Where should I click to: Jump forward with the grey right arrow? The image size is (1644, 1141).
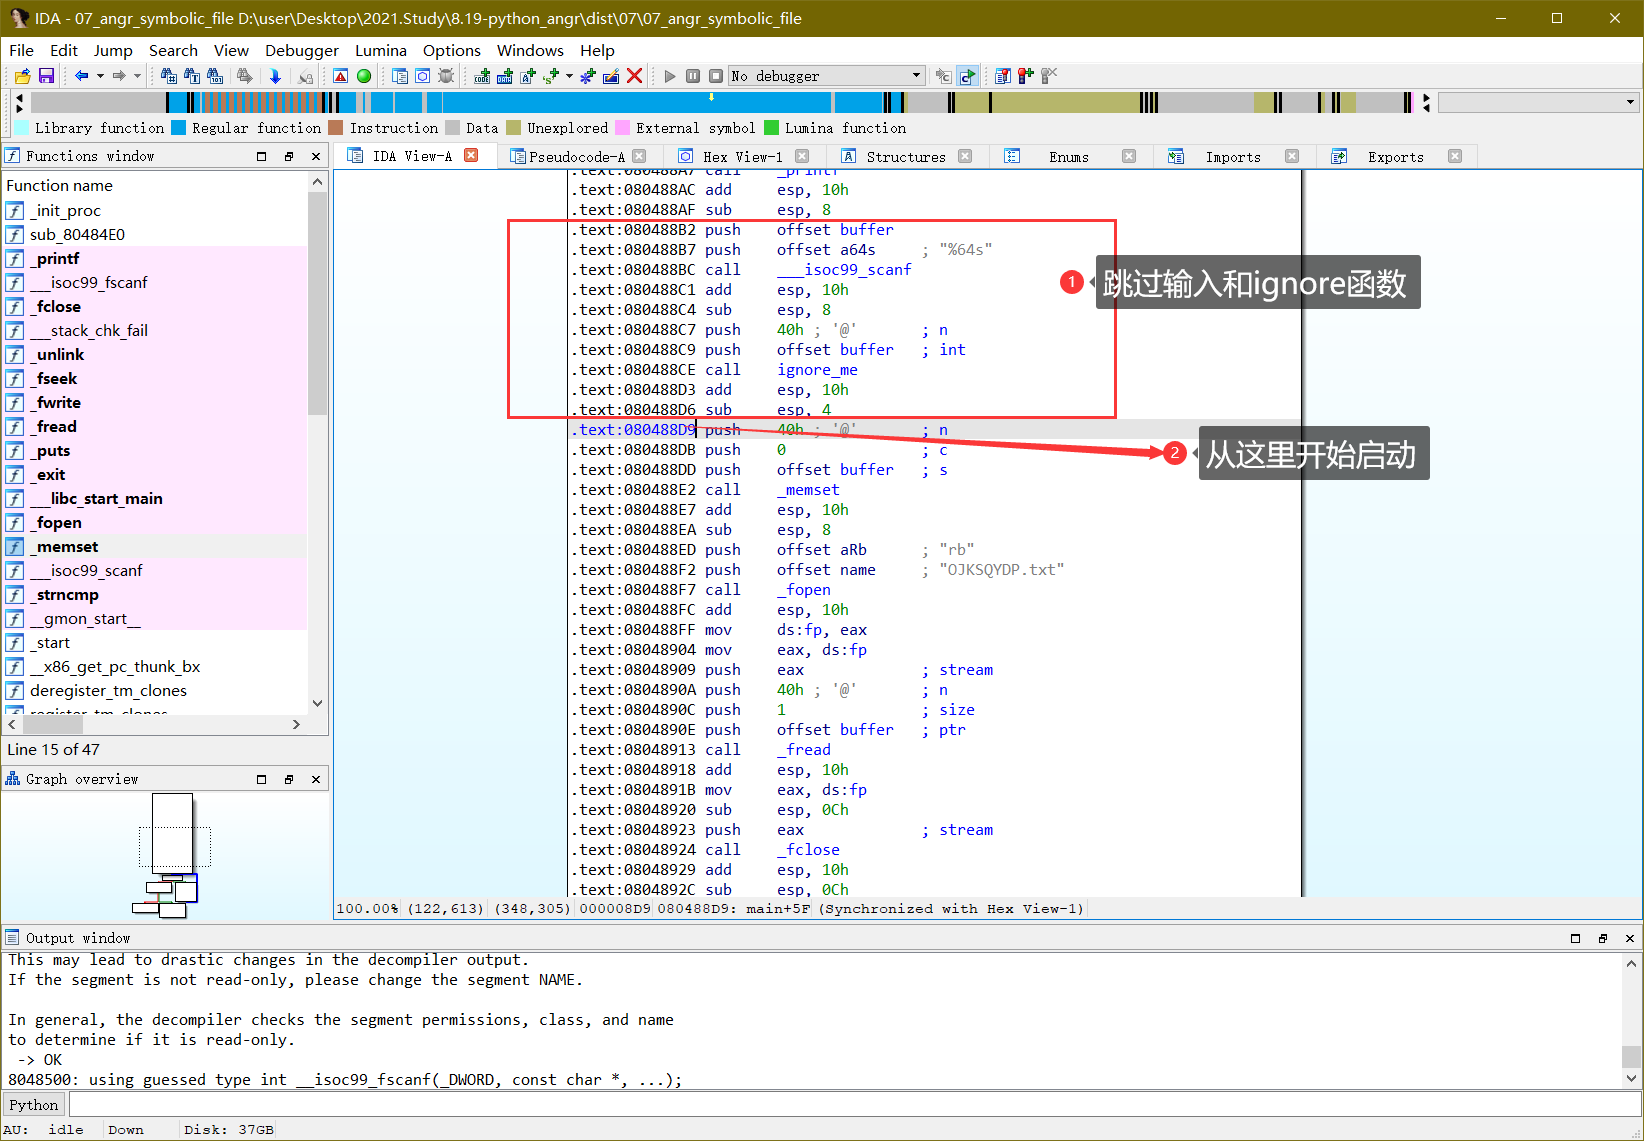coord(119,76)
